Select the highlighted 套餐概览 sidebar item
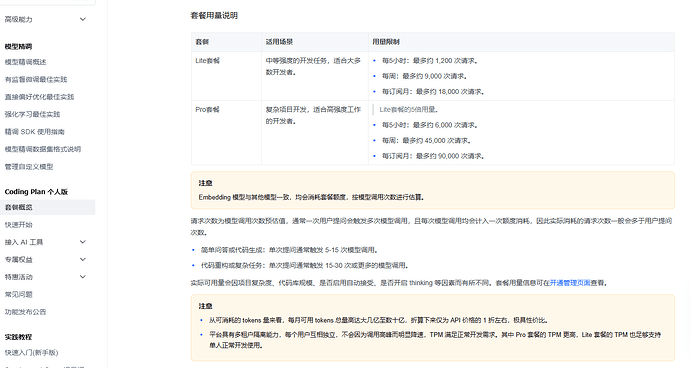Screen dimensions: 690x368 pyautogui.click(x=48, y=207)
